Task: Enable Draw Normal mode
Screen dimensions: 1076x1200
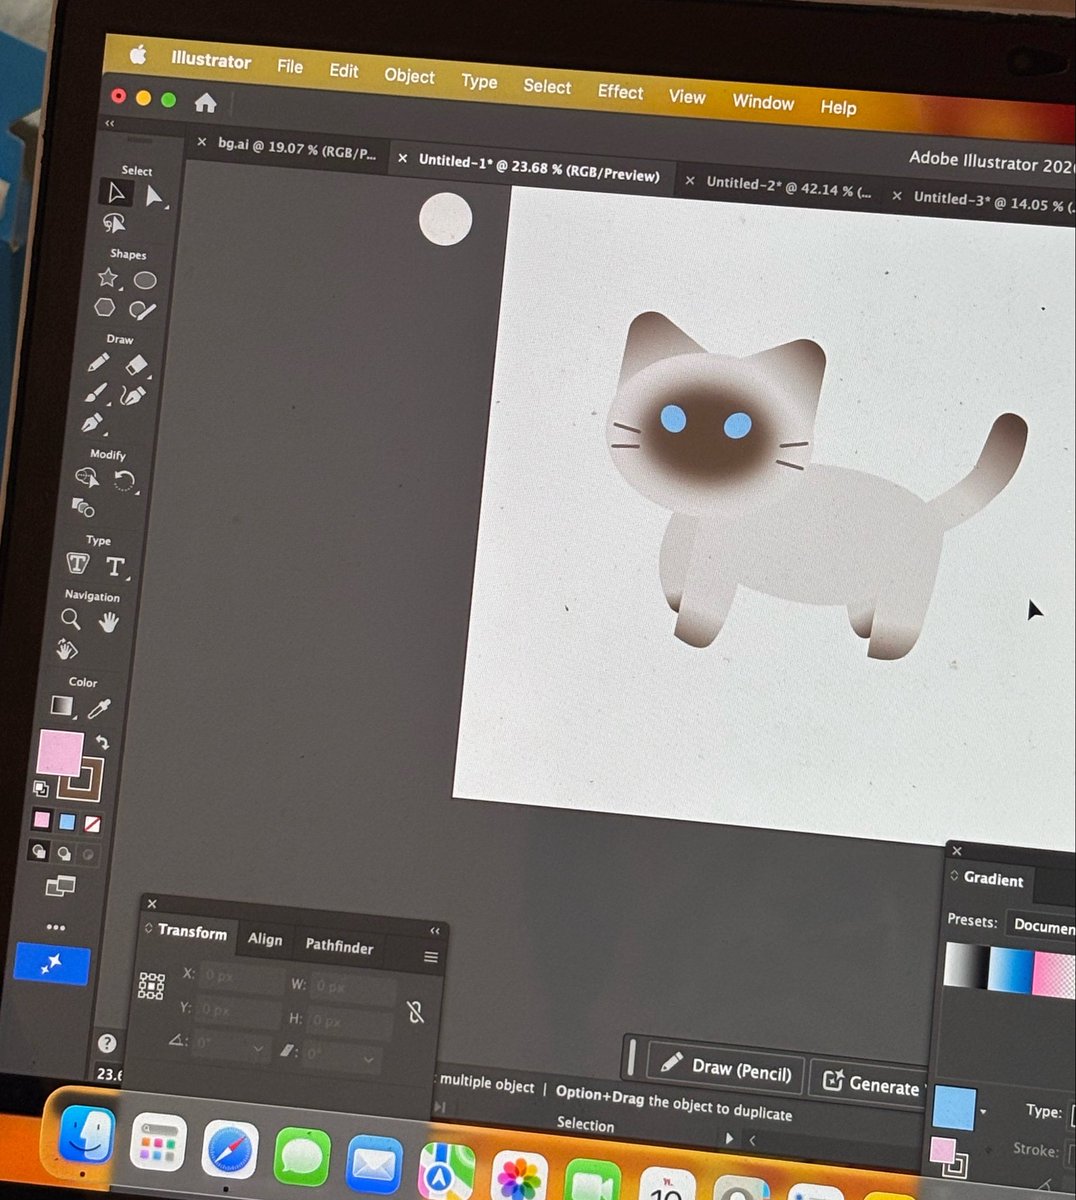Action: pyautogui.click(x=39, y=851)
